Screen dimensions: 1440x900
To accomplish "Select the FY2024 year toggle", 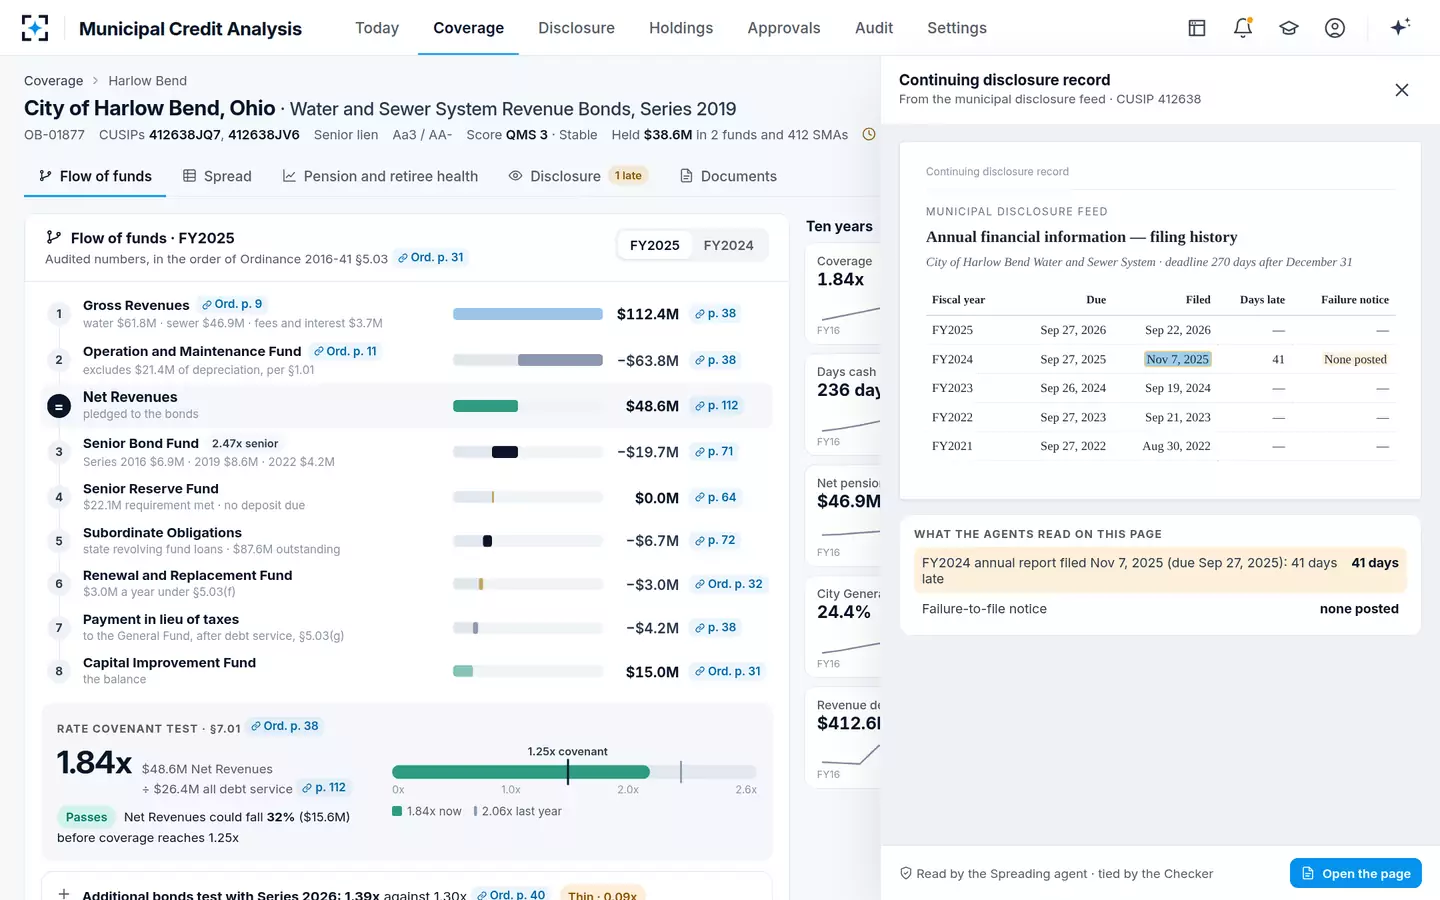I will (x=728, y=245).
